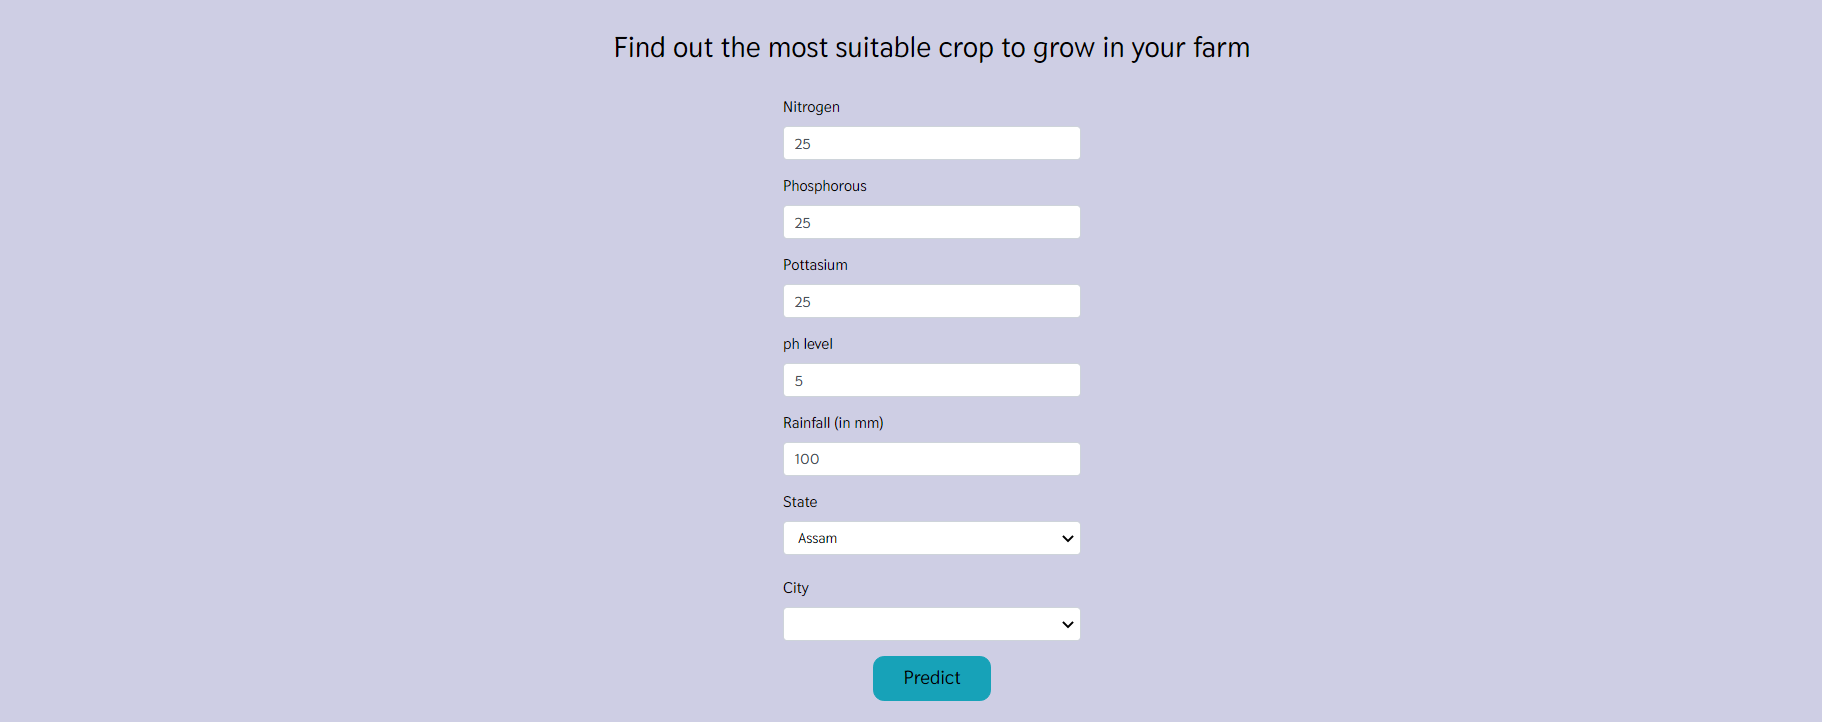This screenshot has height=722, width=1822.
Task: Click the Nitrogen input field
Action: click(931, 142)
